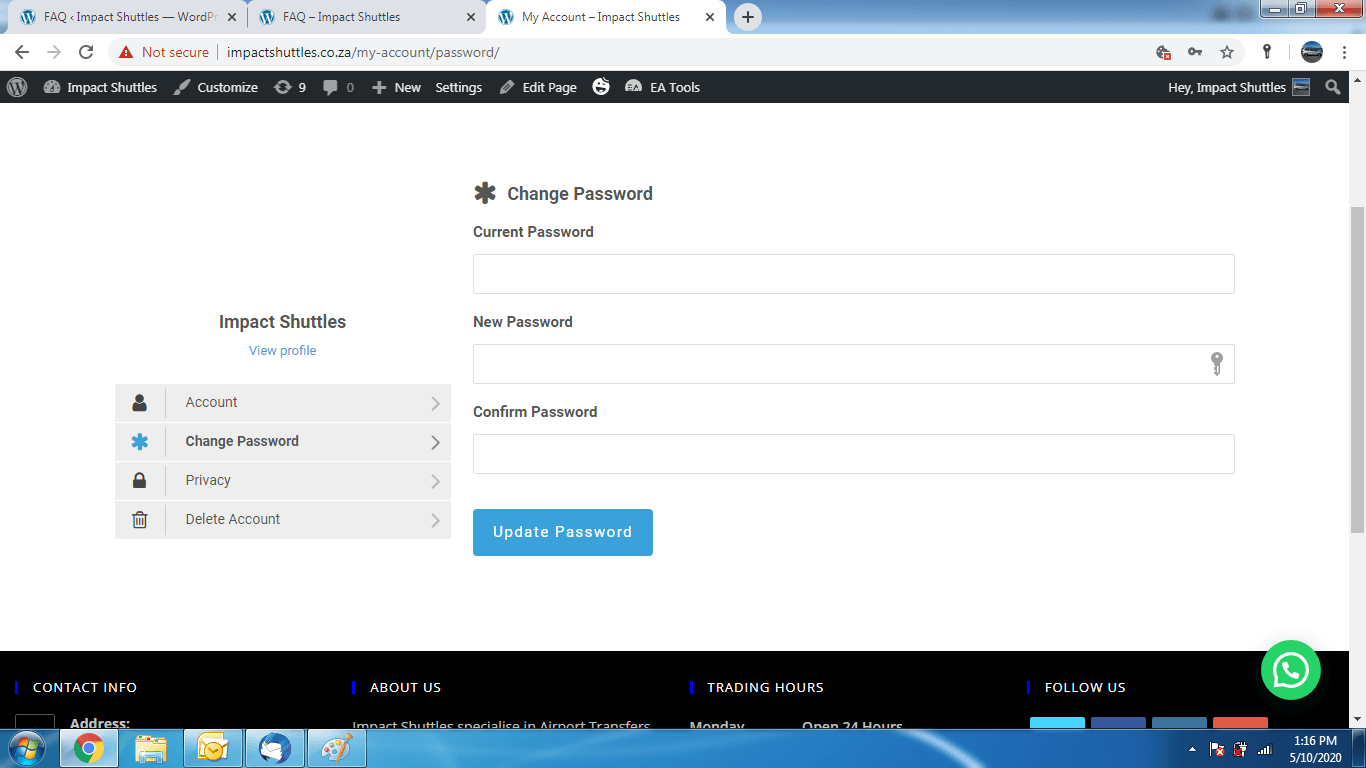Open the View profile link
This screenshot has width=1366, height=768.
tap(282, 350)
